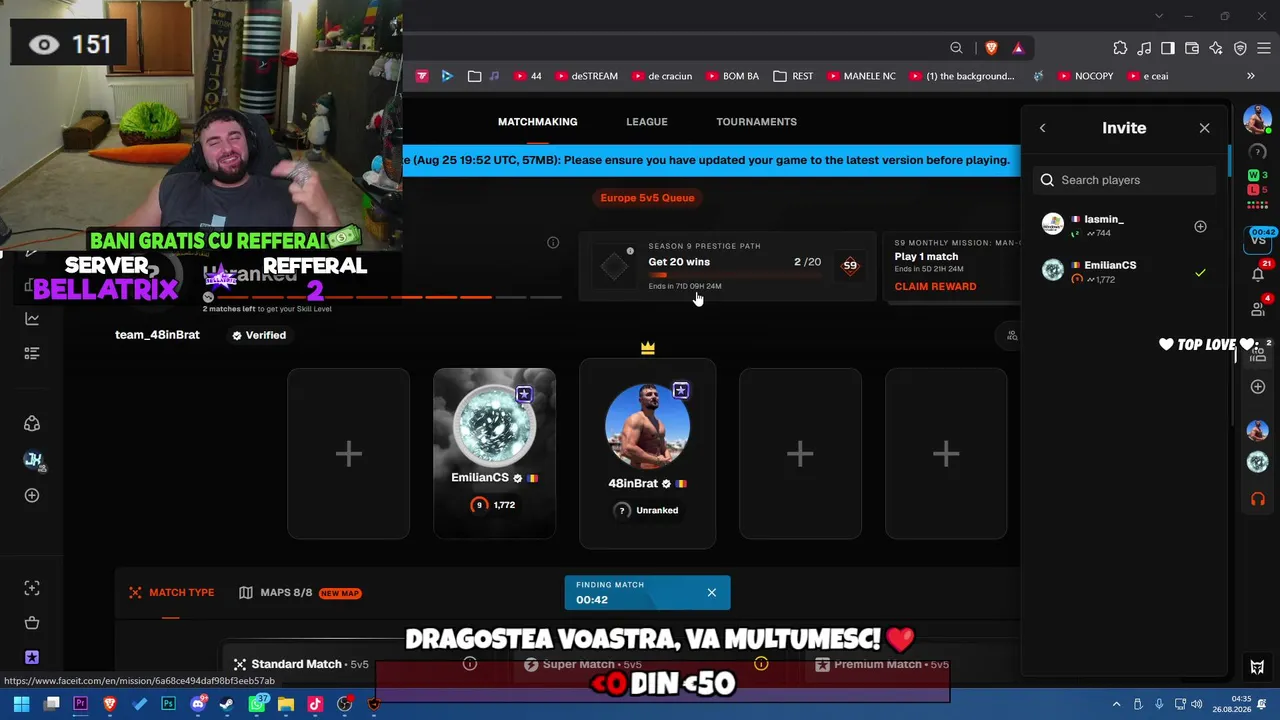Open the 48inBrat player card
Image resolution: width=1280 pixels, height=720 pixels.
648,454
